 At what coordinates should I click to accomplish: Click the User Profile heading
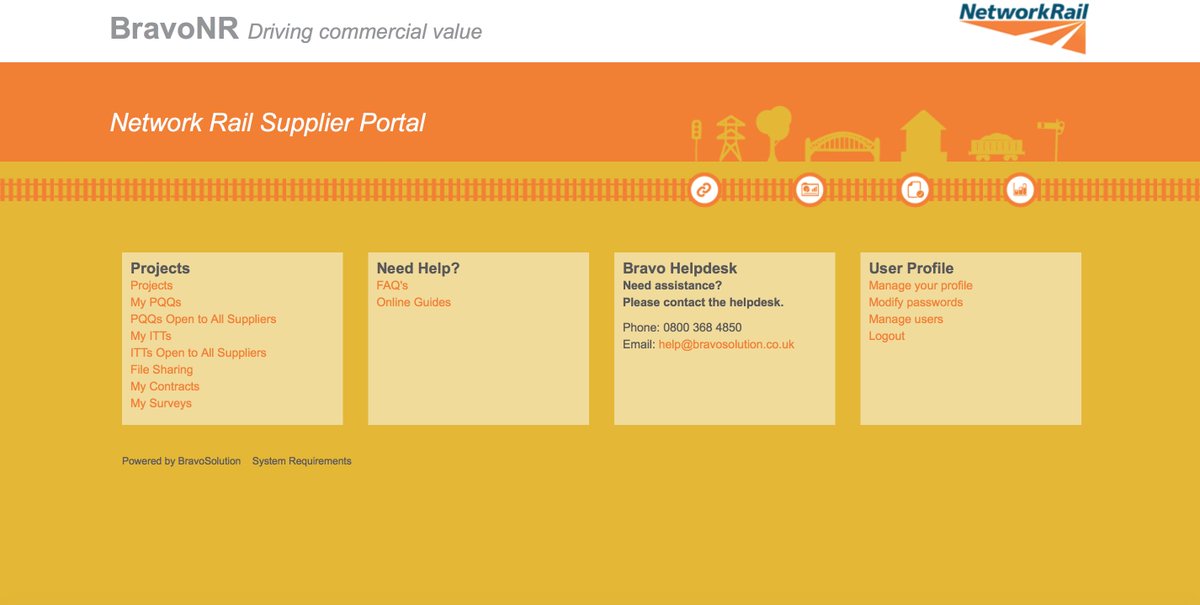(911, 269)
